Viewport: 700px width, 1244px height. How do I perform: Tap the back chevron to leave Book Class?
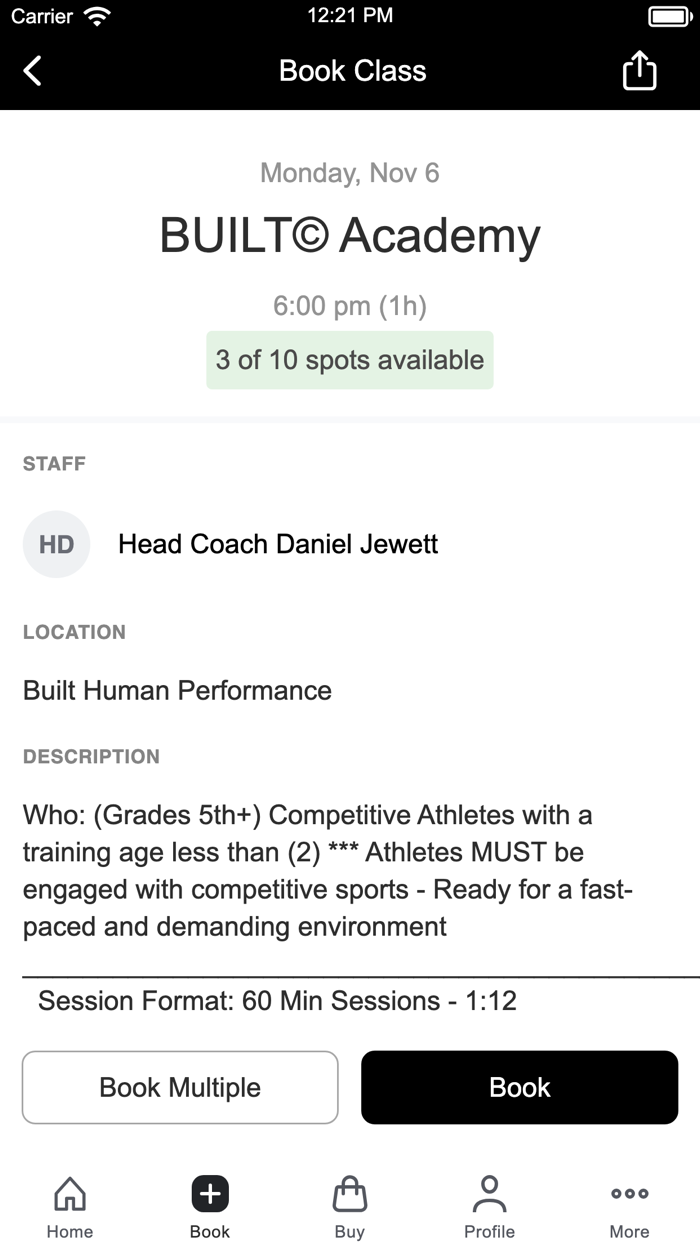point(32,70)
